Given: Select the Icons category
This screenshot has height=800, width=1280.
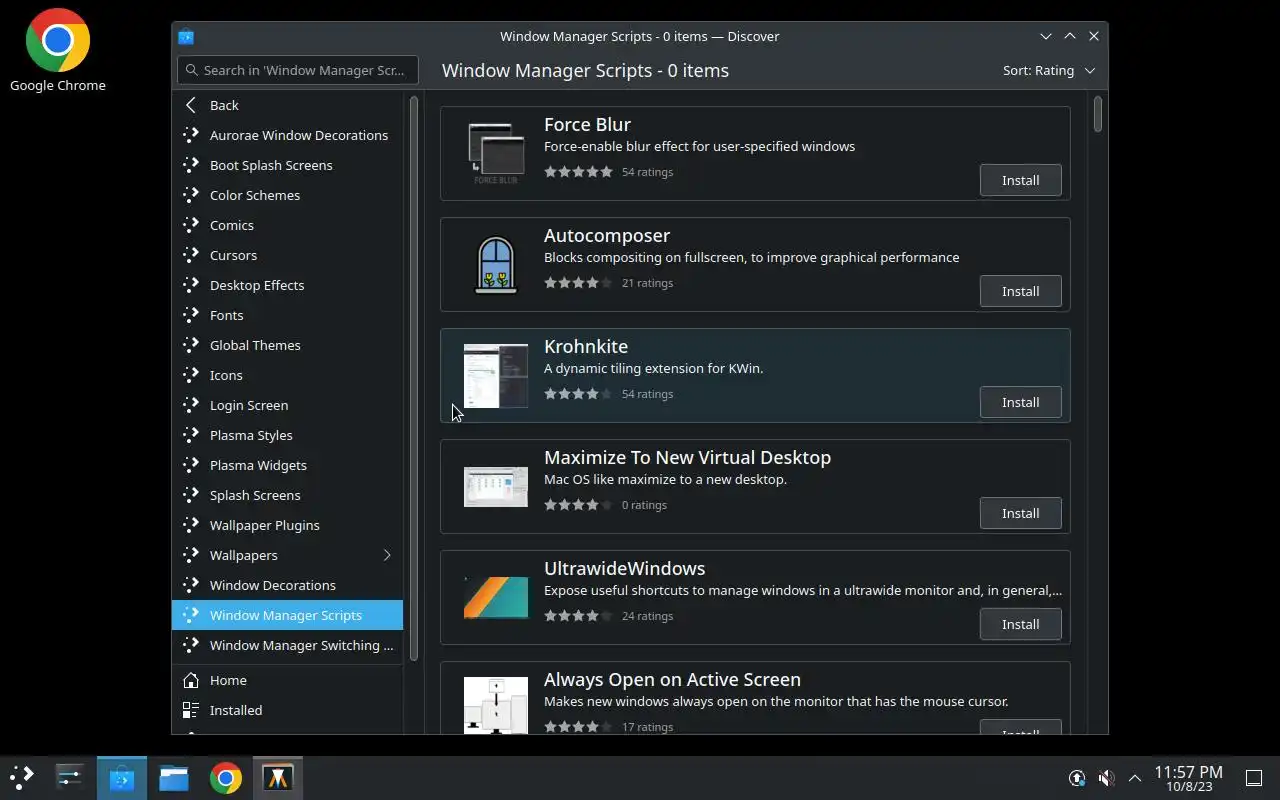Looking at the screenshot, I should (288, 375).
